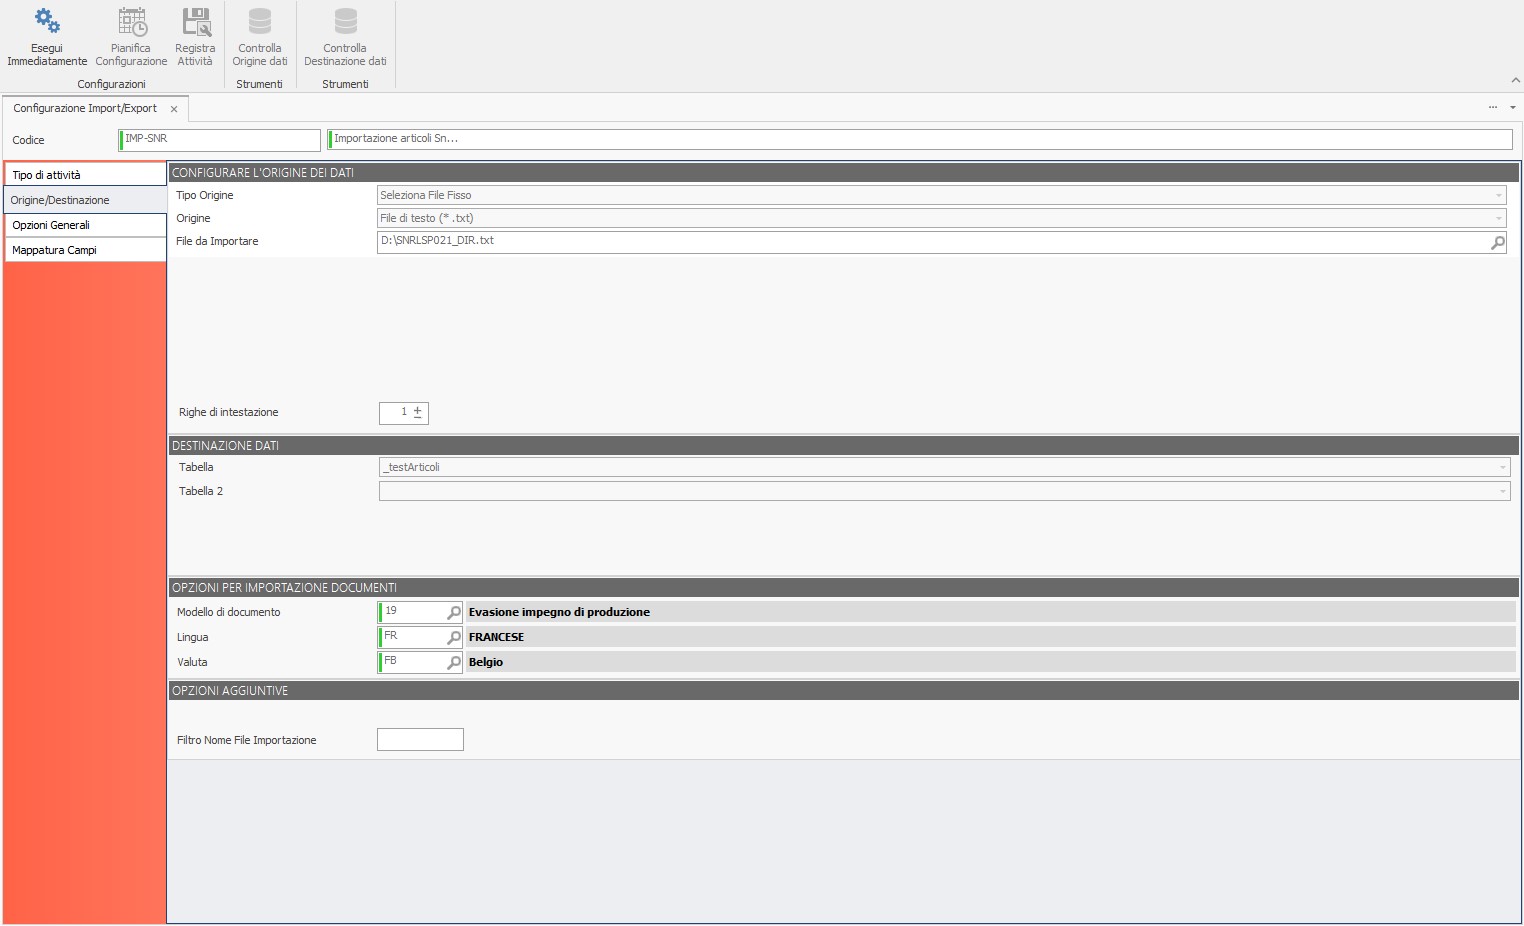This screenshot has height=926, width=1524.
Task: Open lookup magnifier for Valuta field
Action: pos(454,662)
